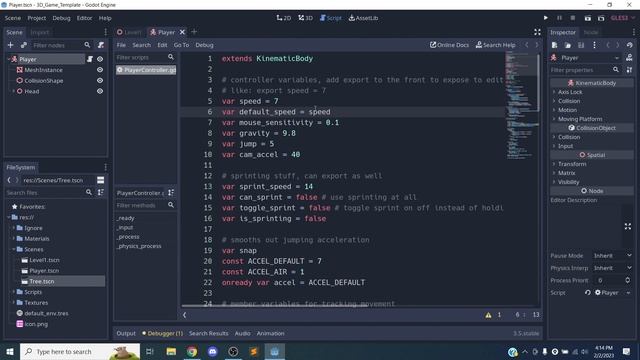Click the Filter nodes search field

pyautogui.click(x=62, y=45)
